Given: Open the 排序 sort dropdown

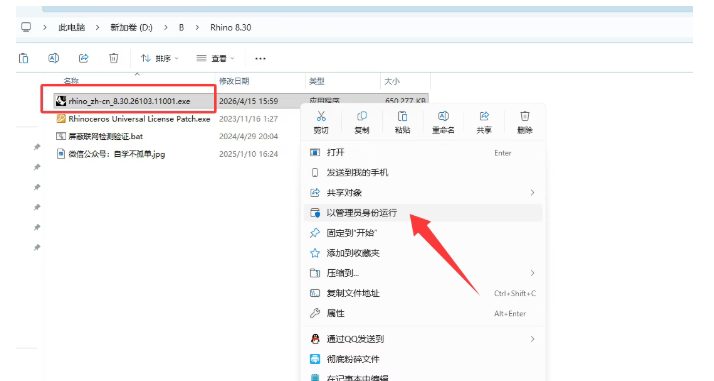Looking at the screenshot, I should 160,58.
